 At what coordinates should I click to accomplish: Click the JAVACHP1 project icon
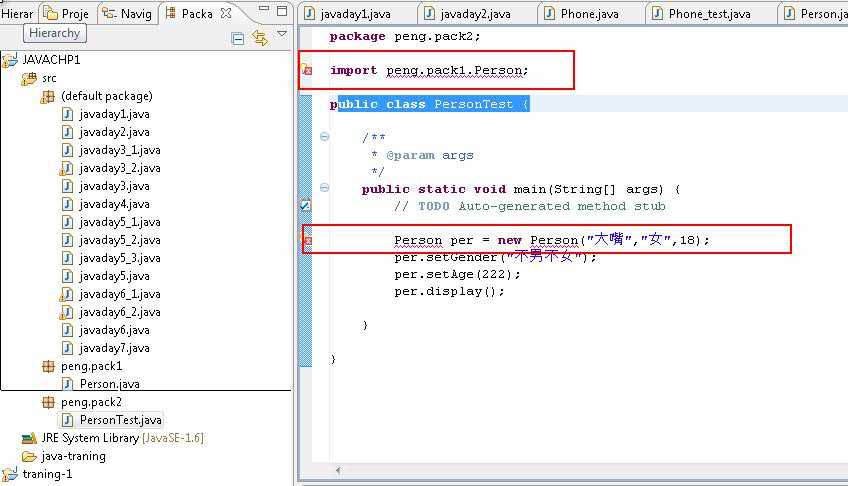pyautogui.click(x=10, y=60)
